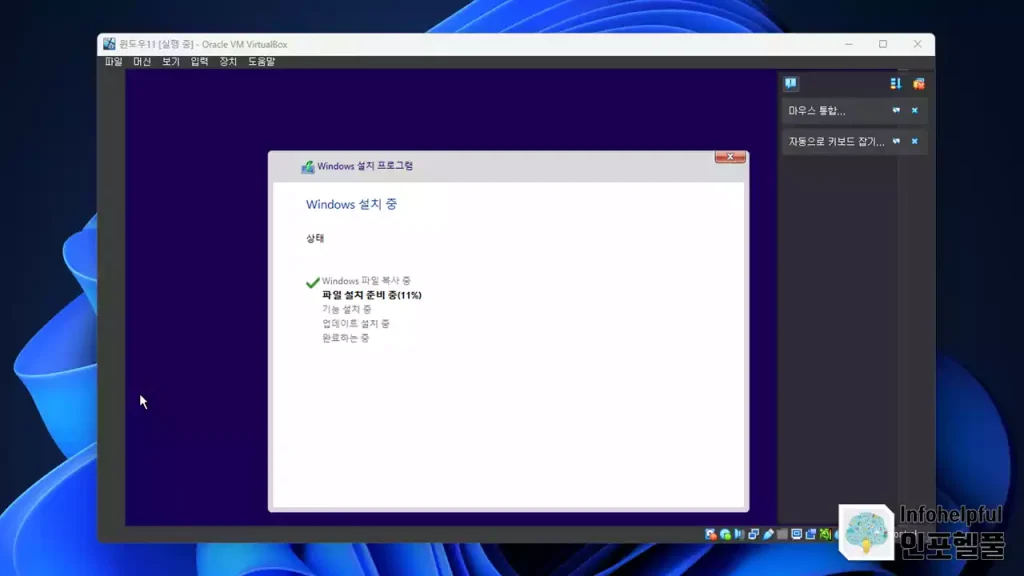Click the hide icon on 자동으로 키보드 잡기 notification
This screenshot has height=576, width=1024.
896,141
